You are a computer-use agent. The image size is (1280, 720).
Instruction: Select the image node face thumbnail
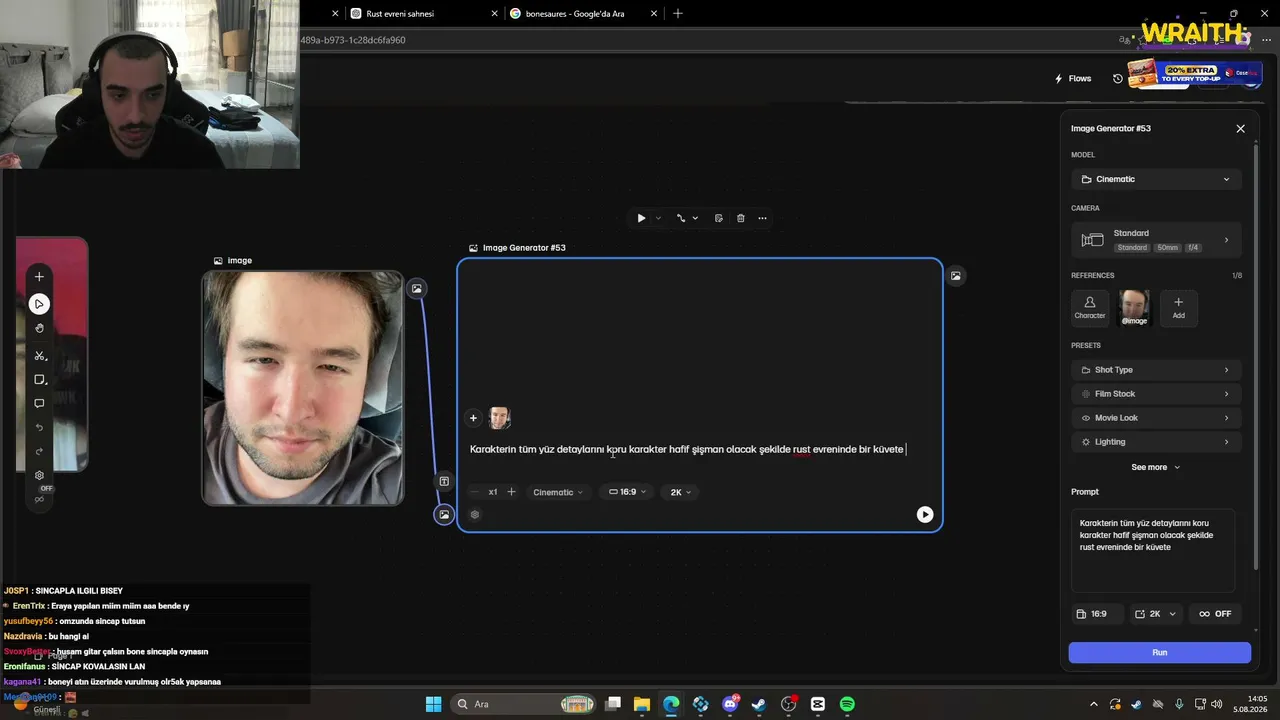coord(303,388)
